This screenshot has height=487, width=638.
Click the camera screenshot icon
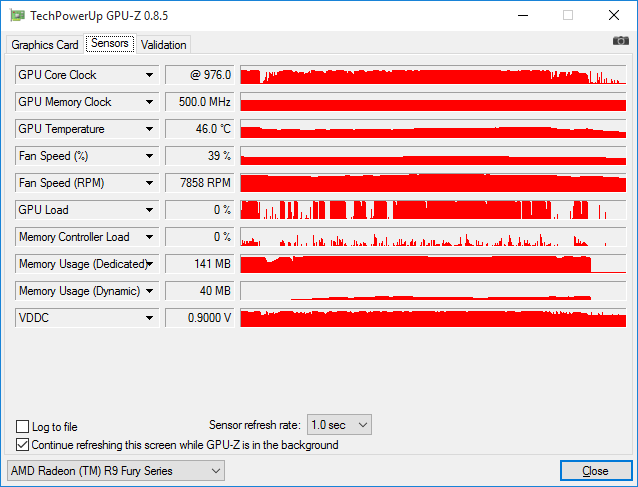coord(621,41)
